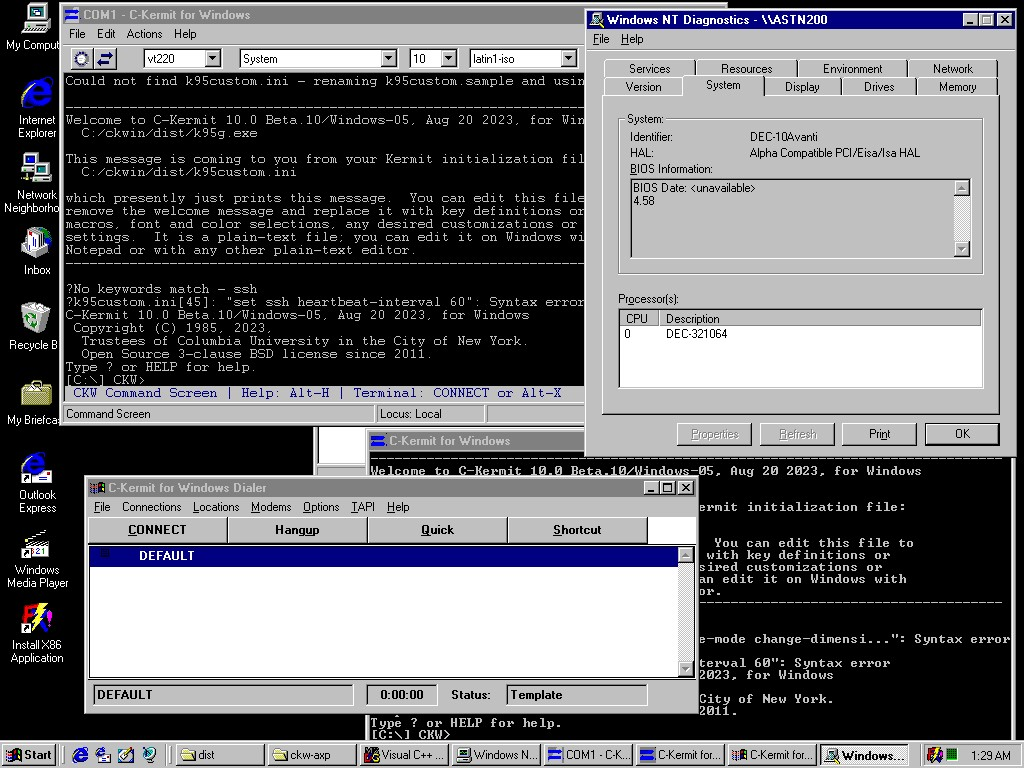This screenshot has height=768, width=1024.
Task: Launch Outlook Express from the quick launch bar
Action: [103, 755]
